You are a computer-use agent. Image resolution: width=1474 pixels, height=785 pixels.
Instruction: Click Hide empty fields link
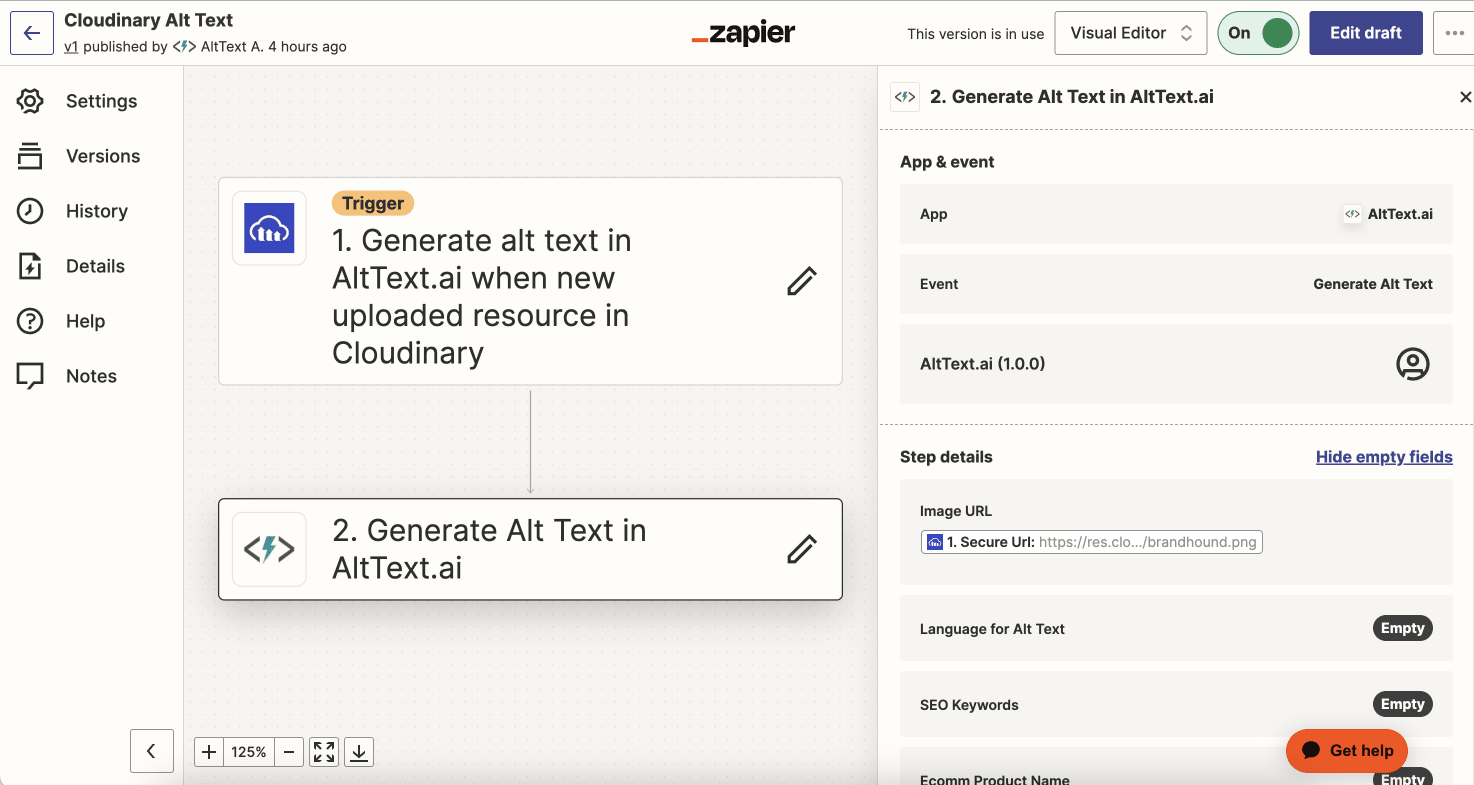(1384, 457)
